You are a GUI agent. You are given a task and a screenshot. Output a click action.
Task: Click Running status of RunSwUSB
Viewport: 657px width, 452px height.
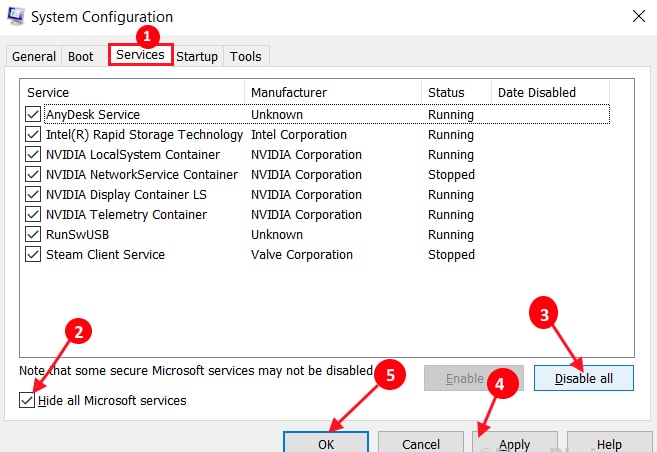[x=451, y=235]
